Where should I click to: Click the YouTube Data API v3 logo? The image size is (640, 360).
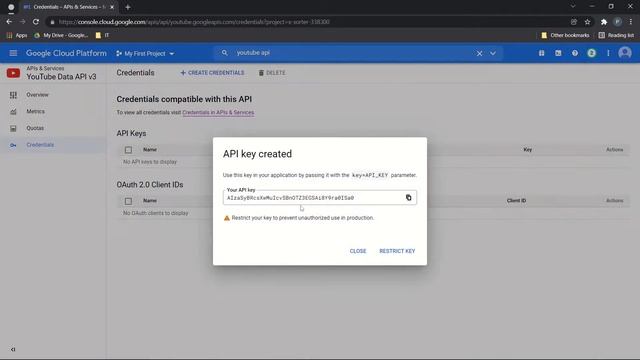[x=13, y=73]
